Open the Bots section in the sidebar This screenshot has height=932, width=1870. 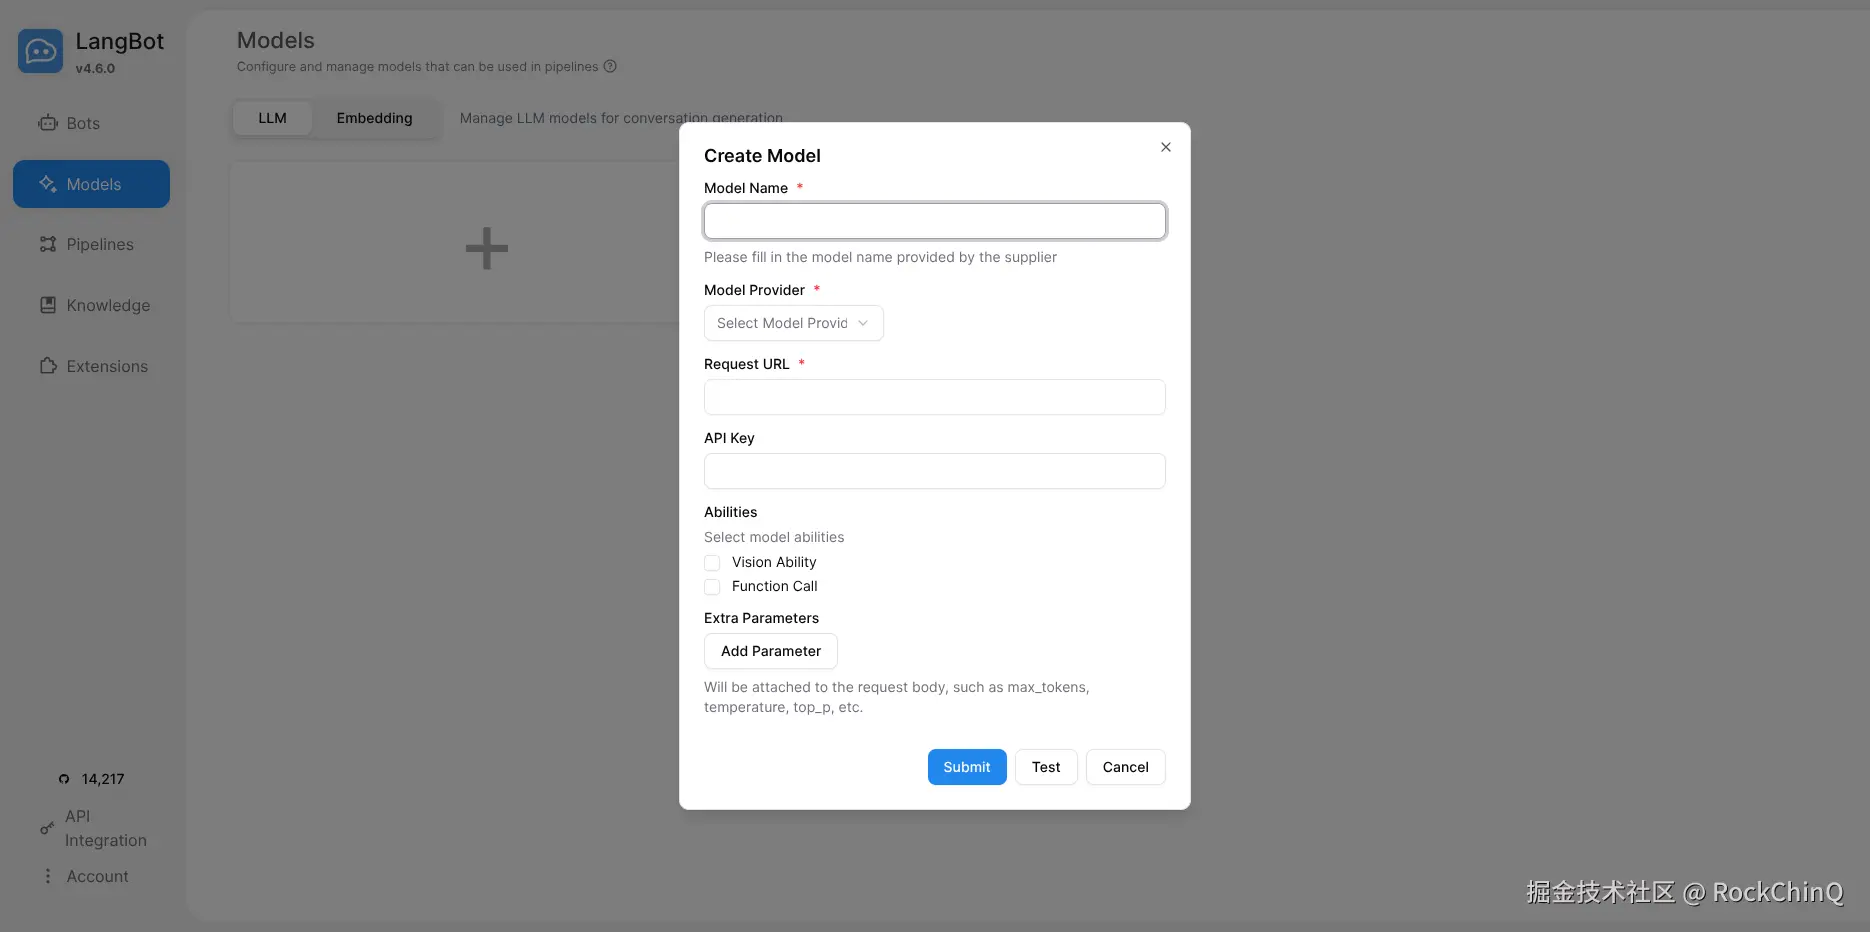[x=83, y=123]
